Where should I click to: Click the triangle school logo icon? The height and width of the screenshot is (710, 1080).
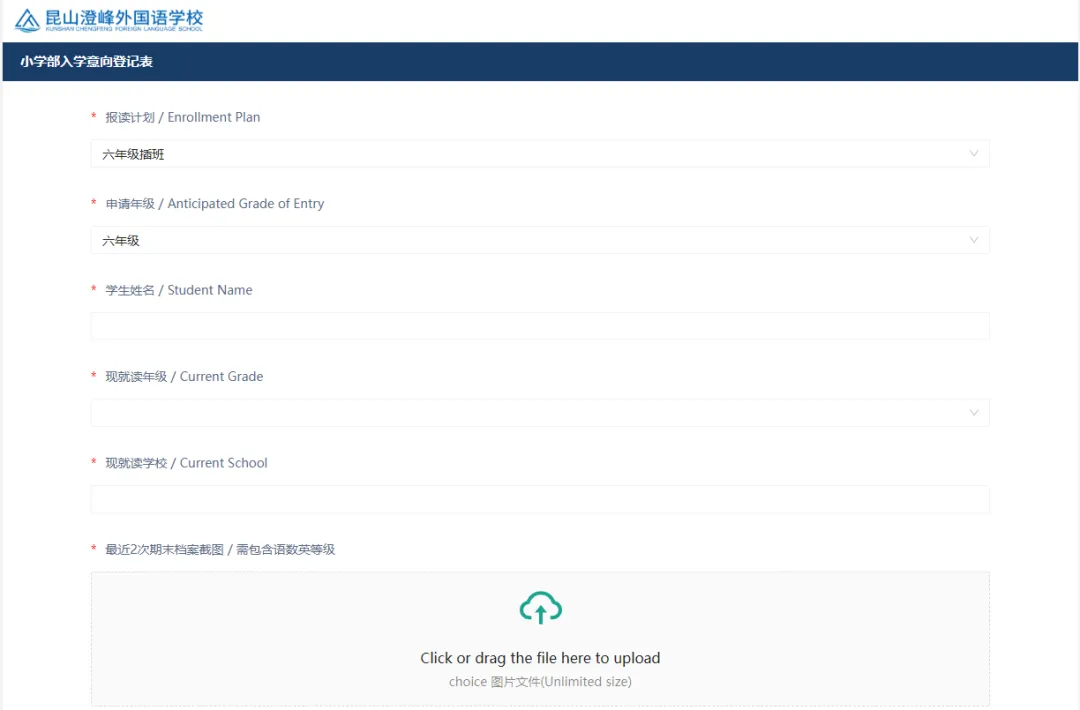(x=27, y=21)
